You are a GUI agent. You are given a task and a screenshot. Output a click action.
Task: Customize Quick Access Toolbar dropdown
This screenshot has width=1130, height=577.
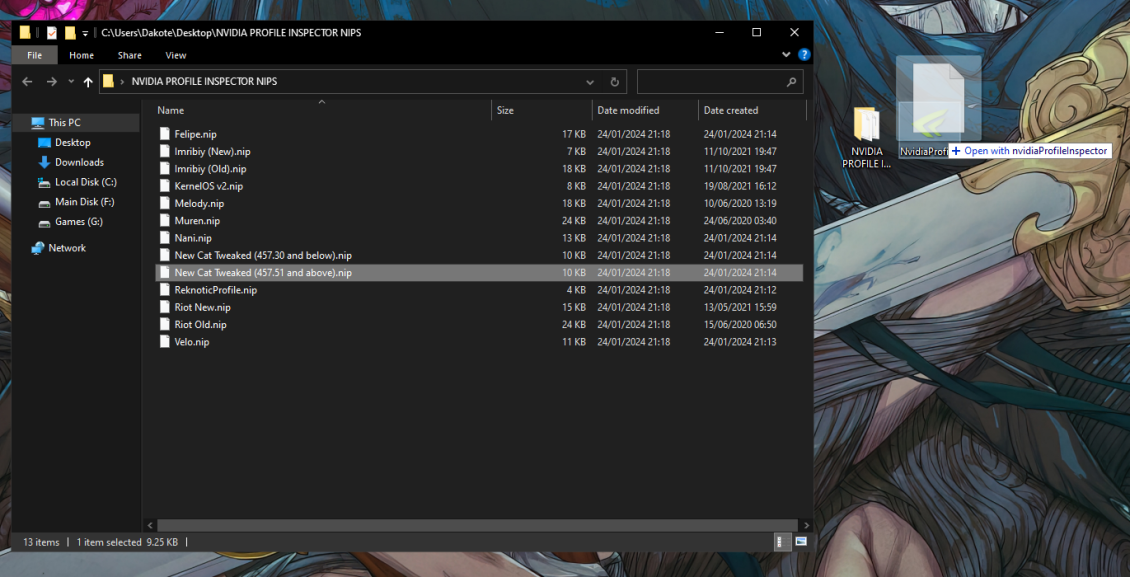pos(86,33)
